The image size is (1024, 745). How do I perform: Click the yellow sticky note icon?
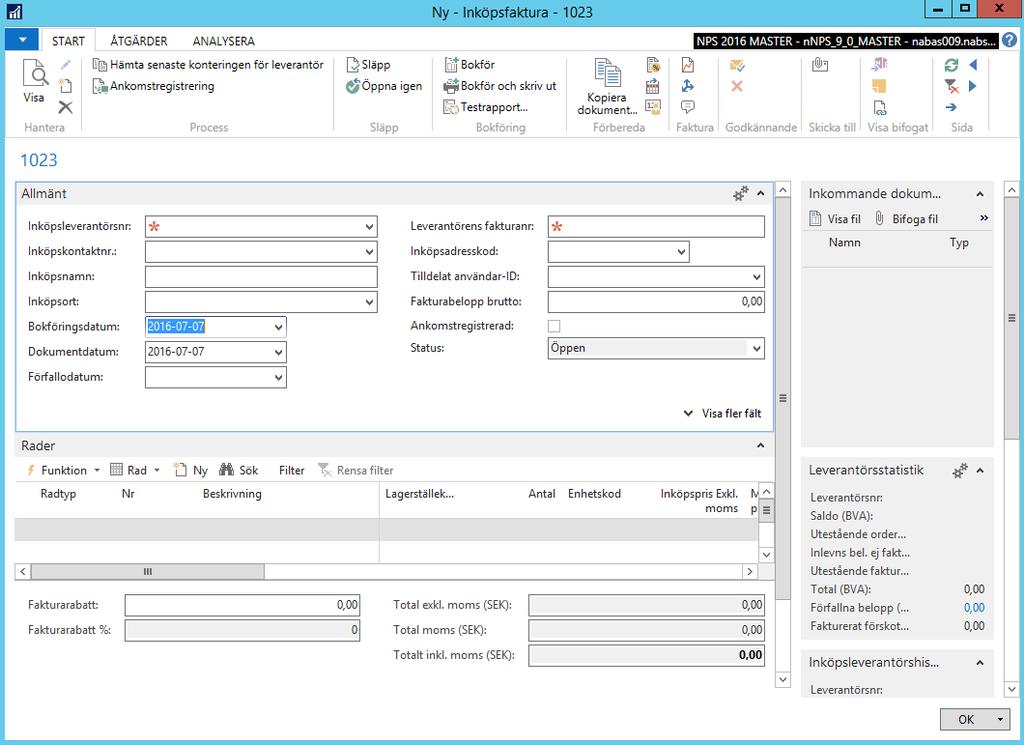tap(880, 86)
